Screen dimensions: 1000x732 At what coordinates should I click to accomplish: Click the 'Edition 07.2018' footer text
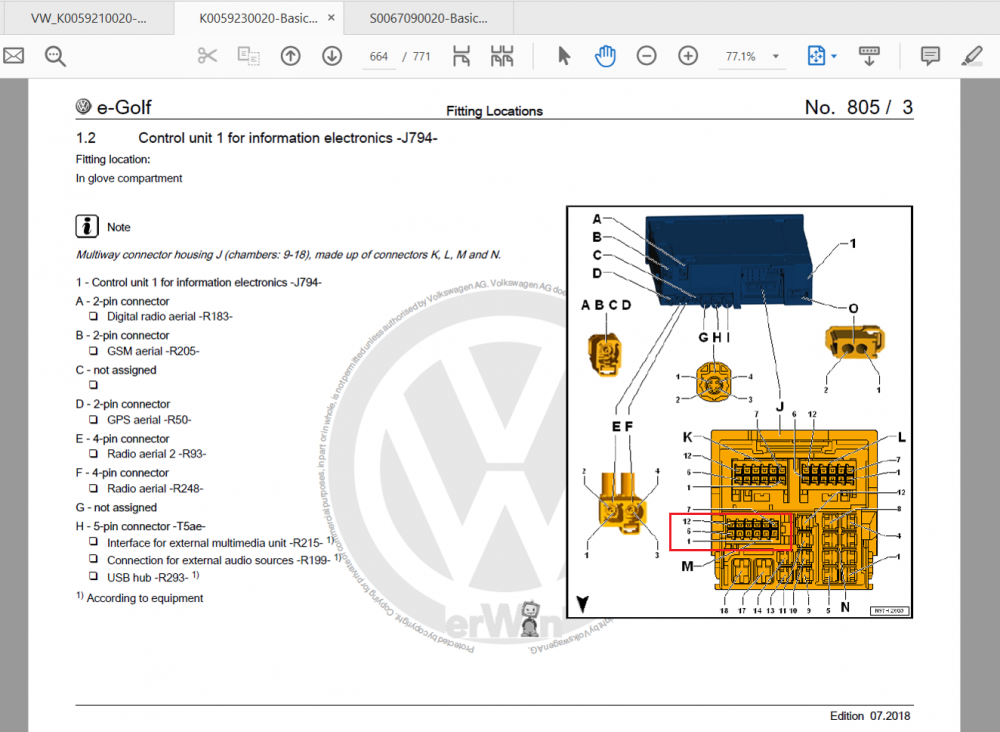pos(870,716)
